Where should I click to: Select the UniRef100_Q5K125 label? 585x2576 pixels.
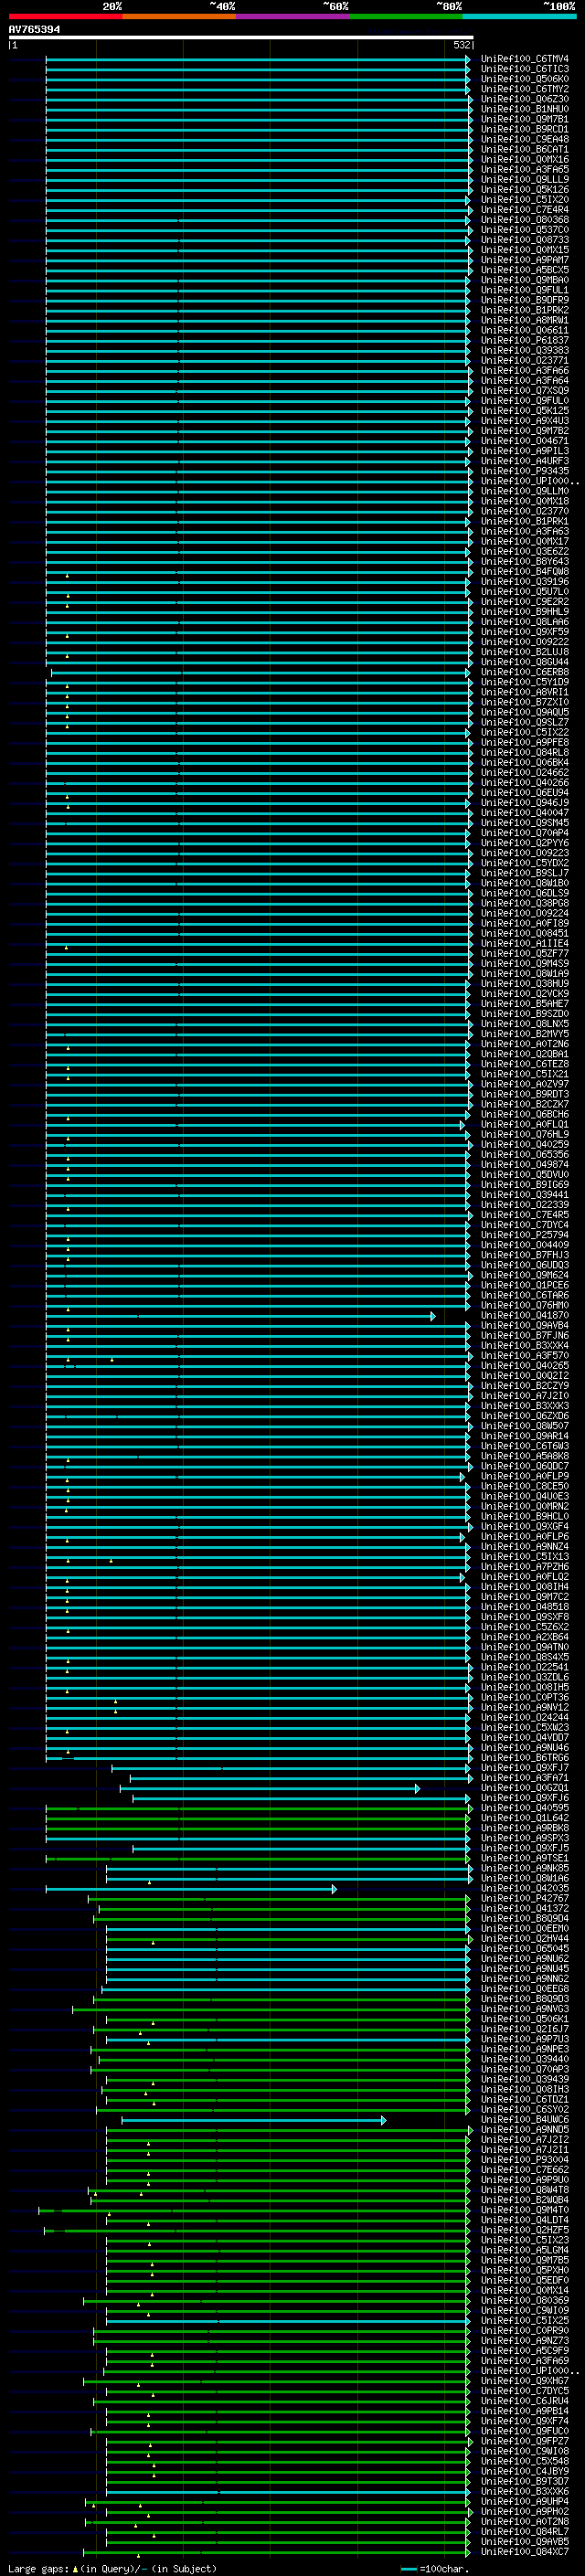point(525,410)
